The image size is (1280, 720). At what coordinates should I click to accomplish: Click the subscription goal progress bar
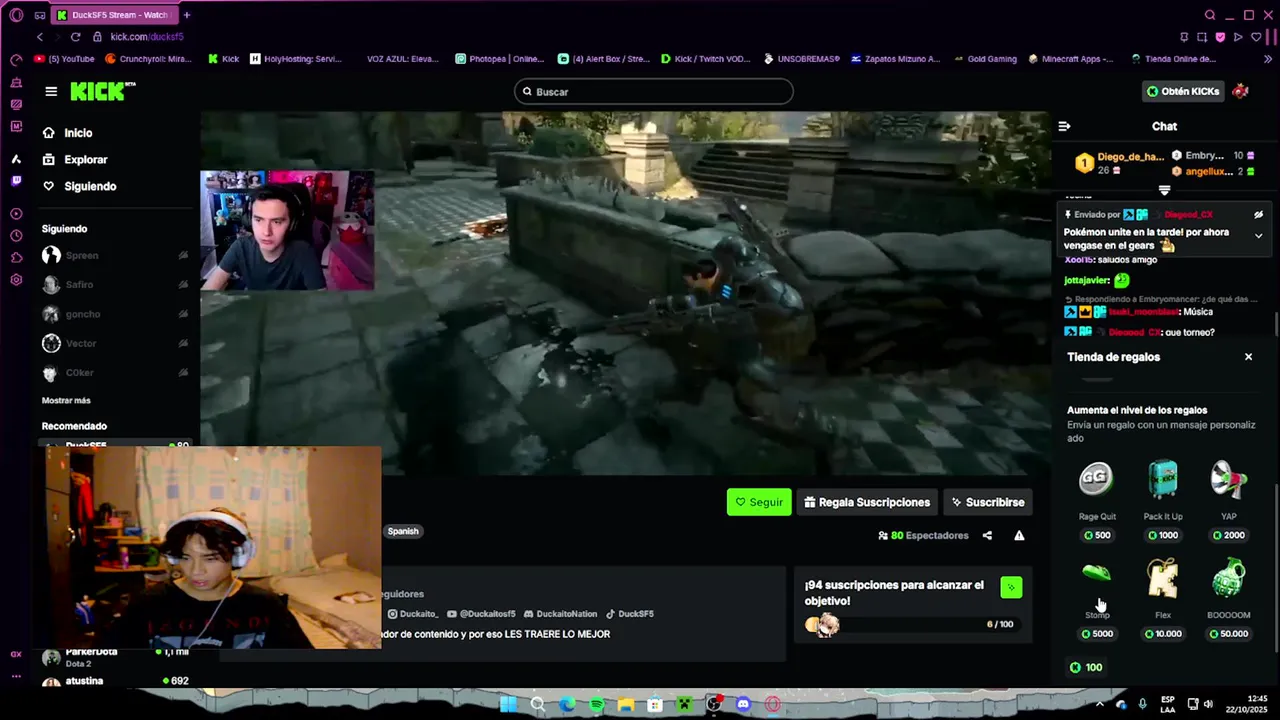(x=912, y=625)
